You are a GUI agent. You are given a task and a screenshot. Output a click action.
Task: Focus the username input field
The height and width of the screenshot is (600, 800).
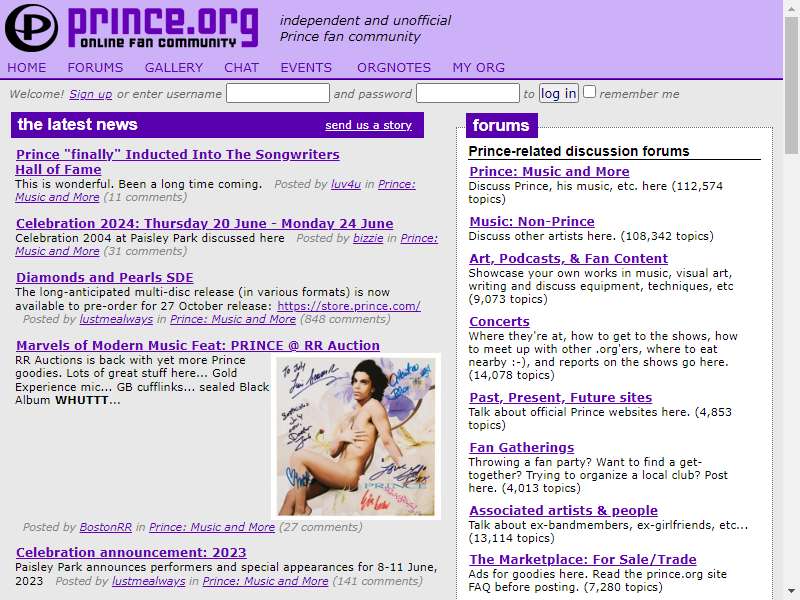[278, 93]
